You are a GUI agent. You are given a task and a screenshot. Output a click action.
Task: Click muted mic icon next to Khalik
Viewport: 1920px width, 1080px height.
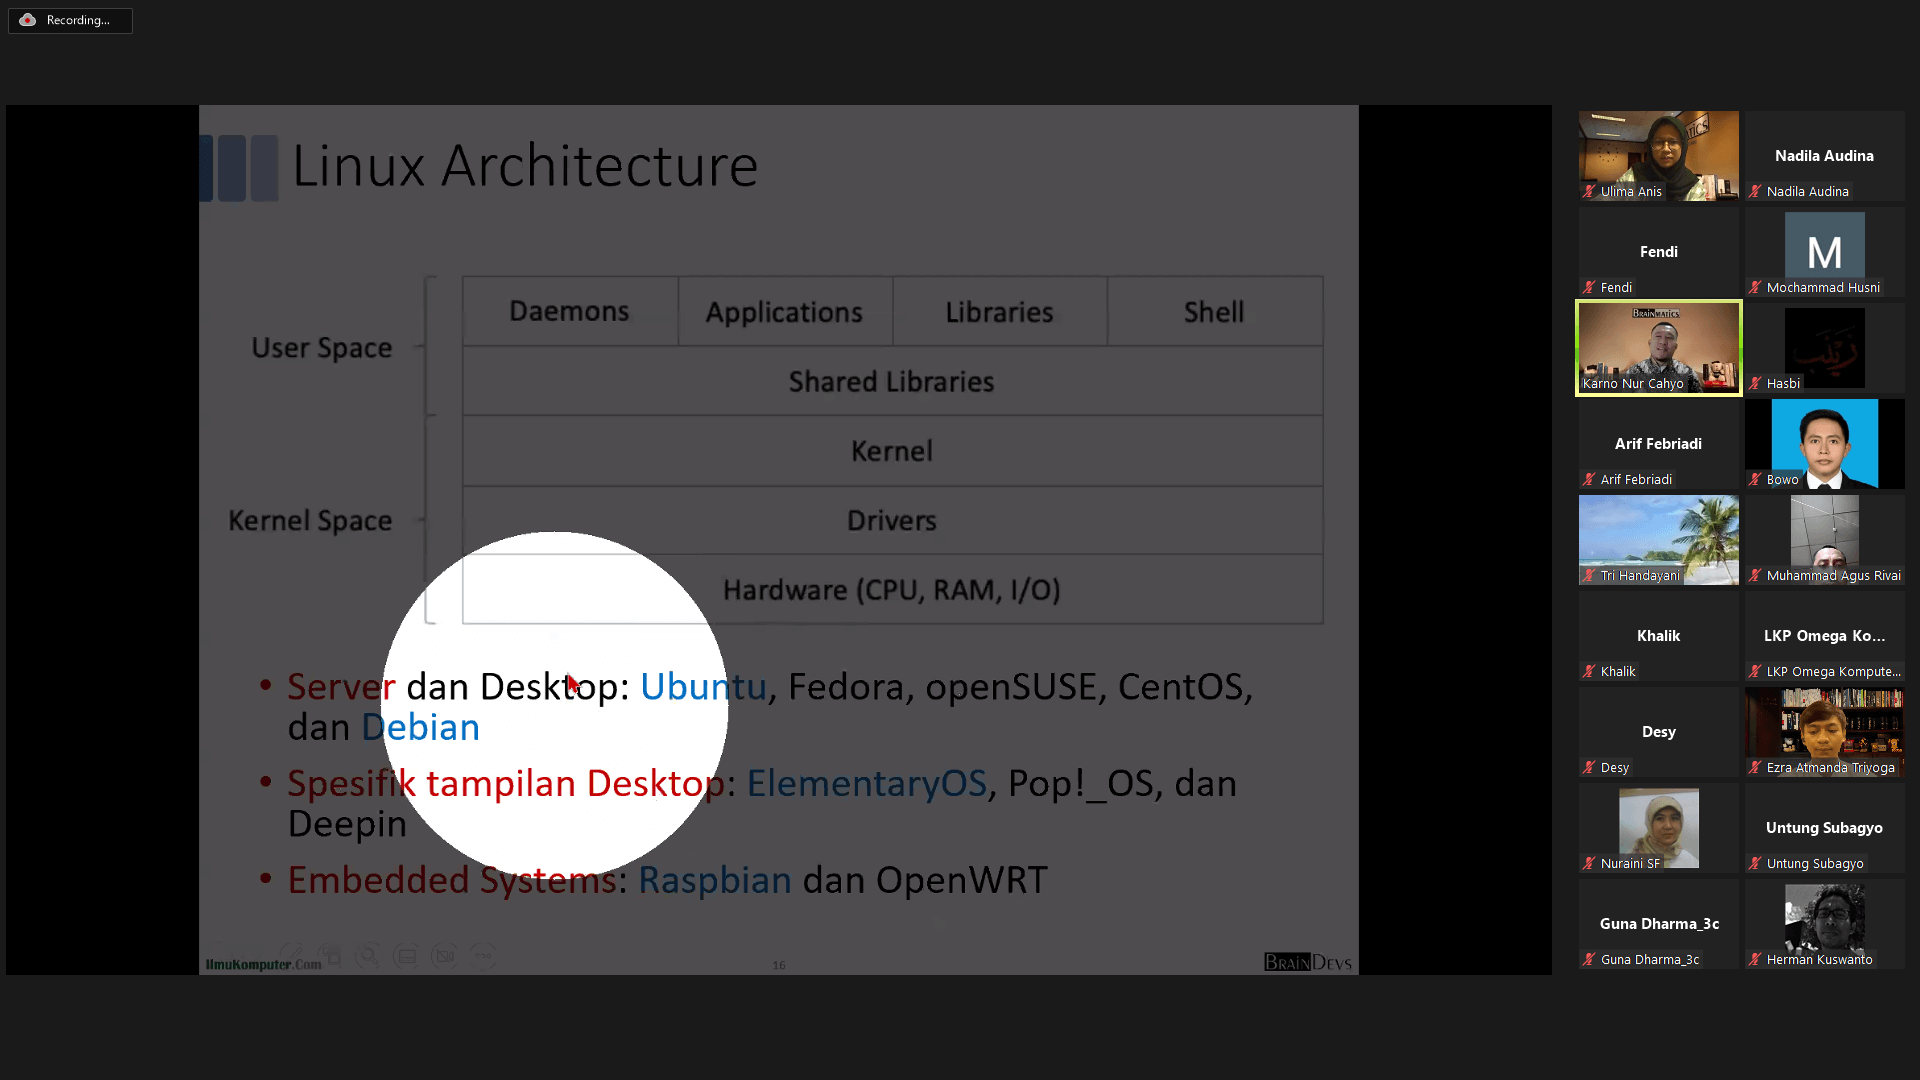coord(1589,671)
